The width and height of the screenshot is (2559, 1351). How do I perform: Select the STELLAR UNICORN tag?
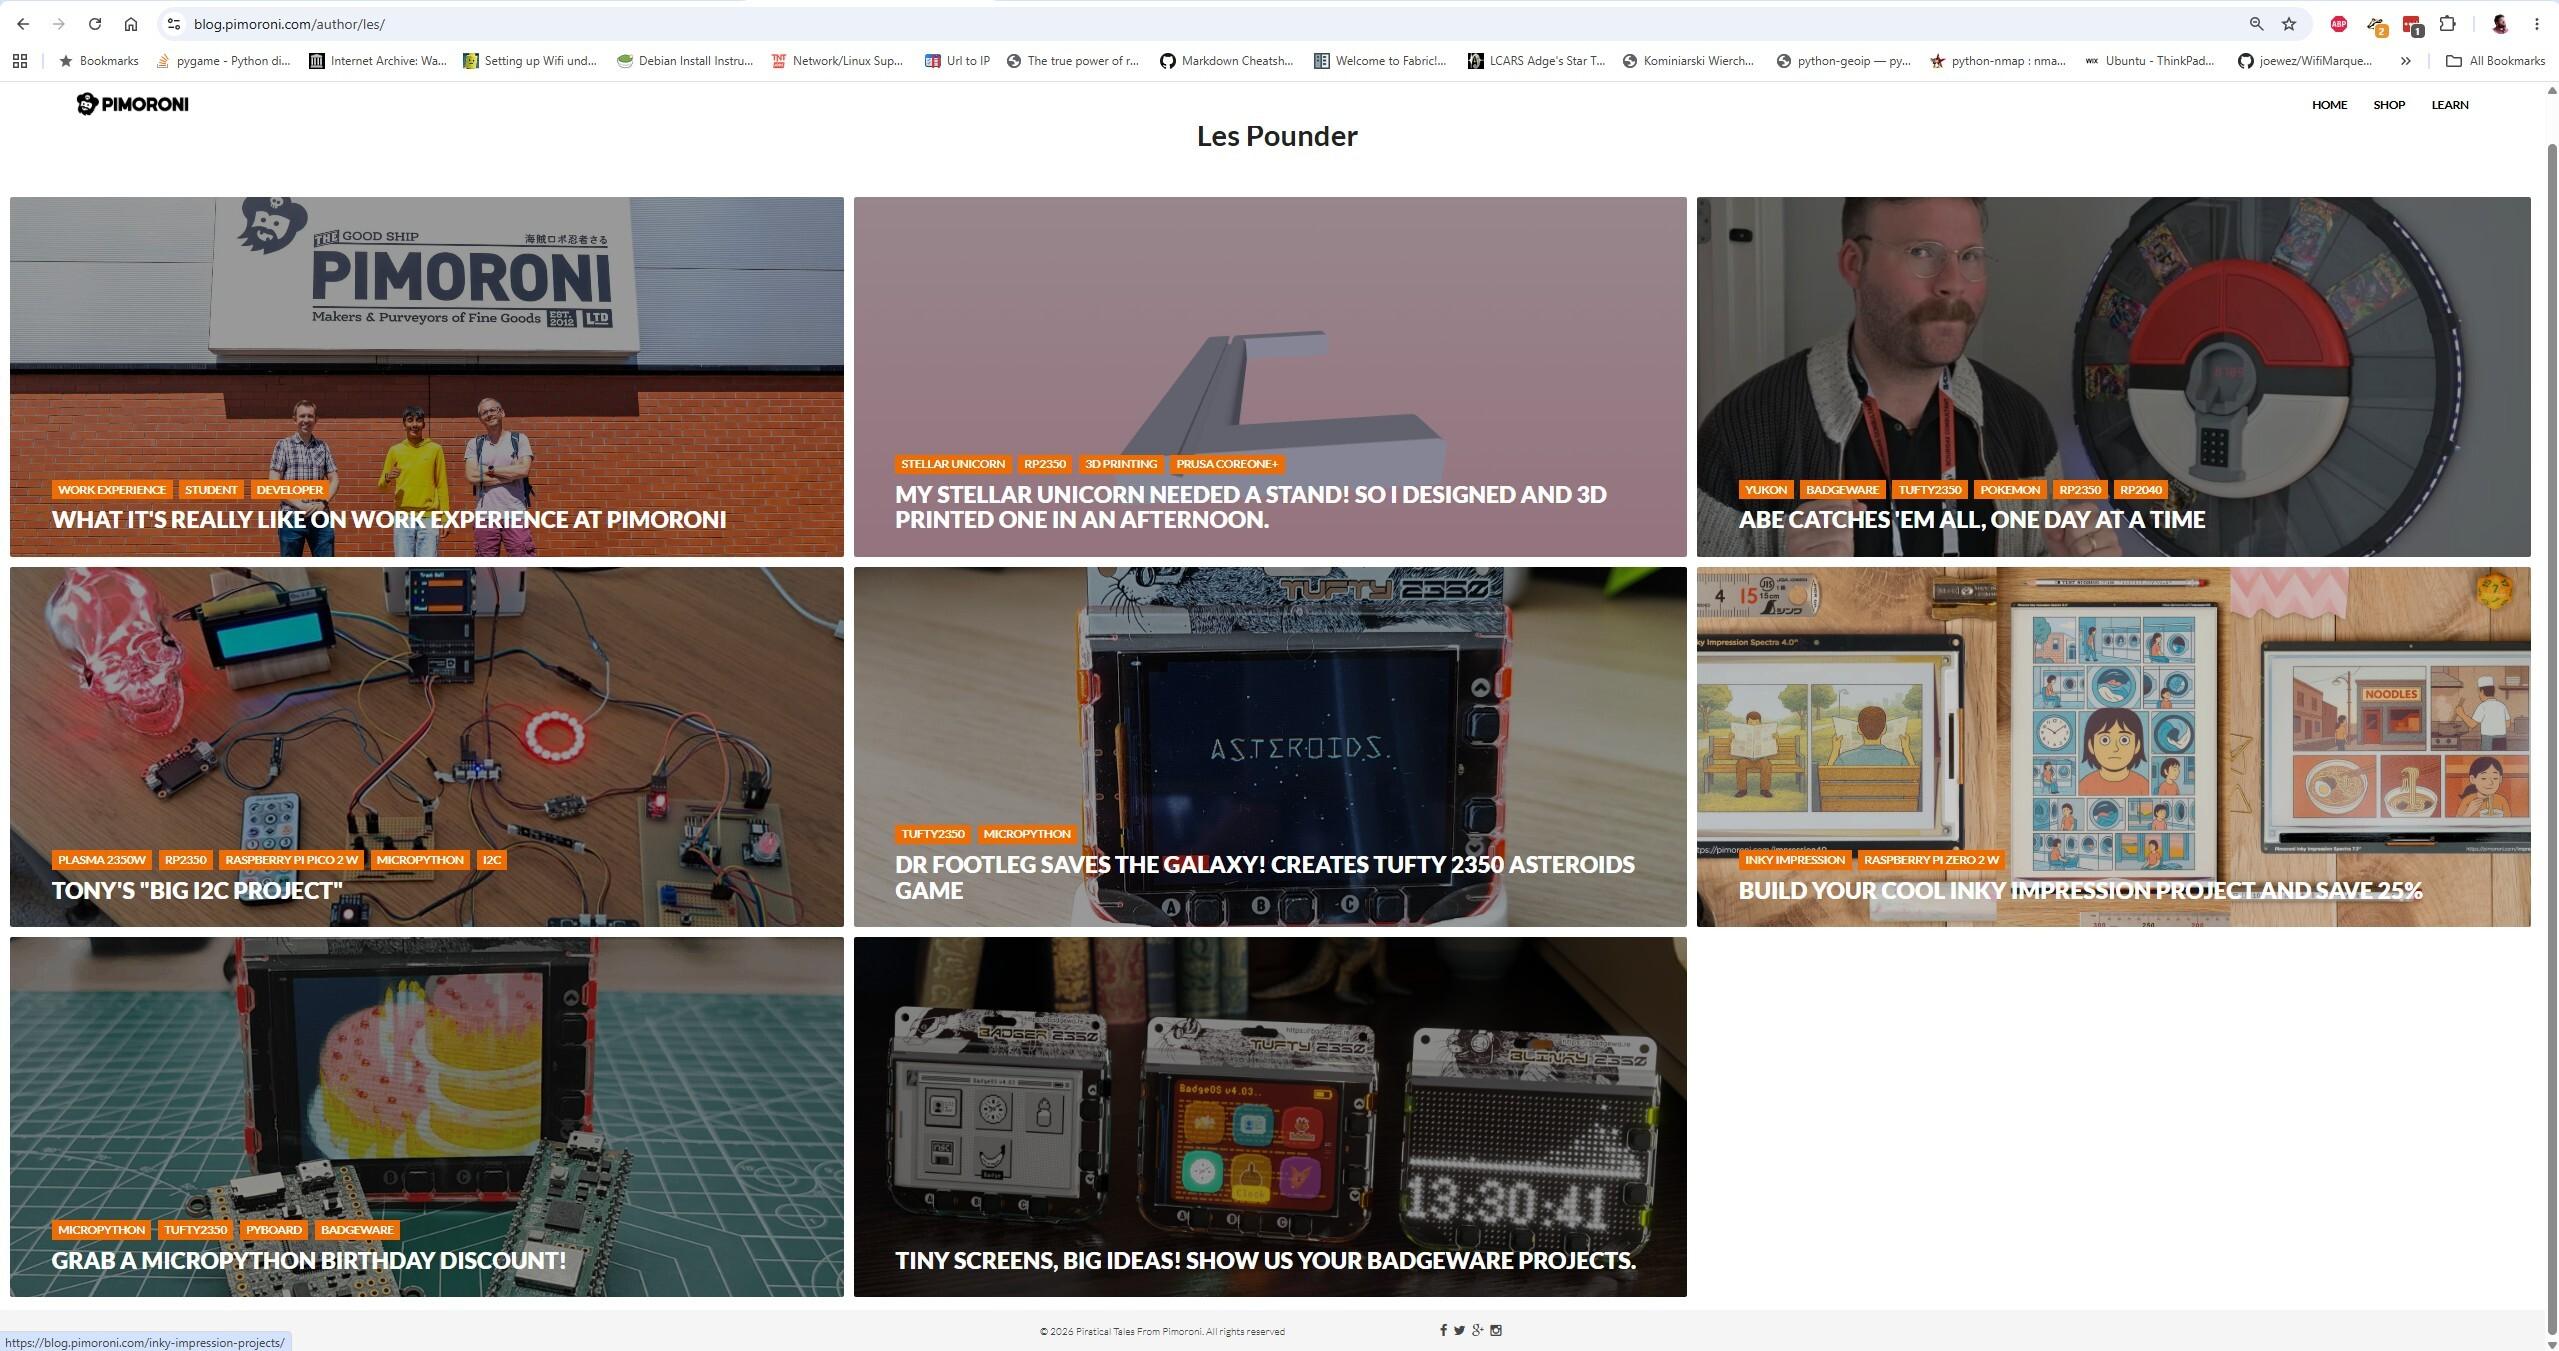pos(952,464)
